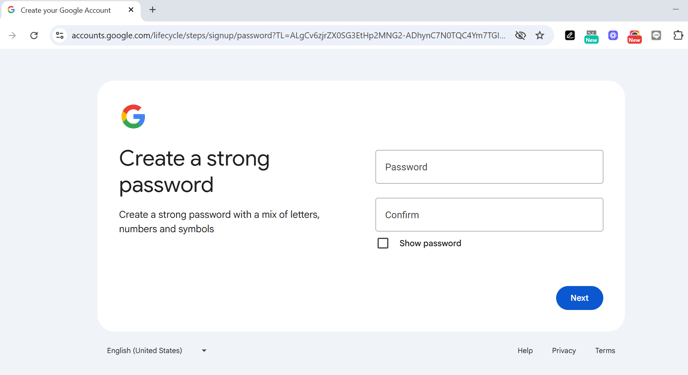Click the browser forward arrow

tap(12, 36)
